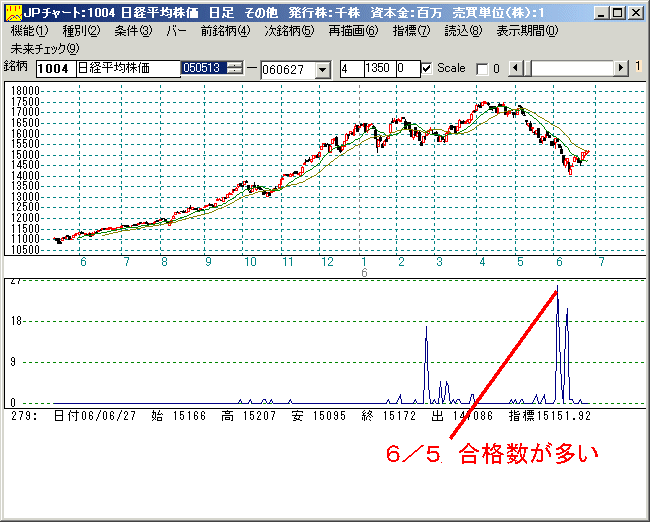Go to previous stock with 前銘柄

(225, 31)
